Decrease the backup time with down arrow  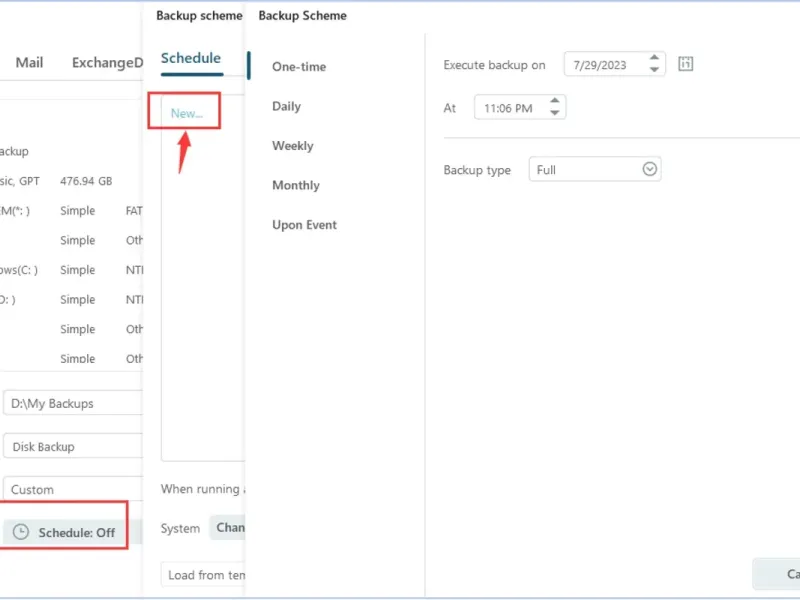click(x=555, y=113)
